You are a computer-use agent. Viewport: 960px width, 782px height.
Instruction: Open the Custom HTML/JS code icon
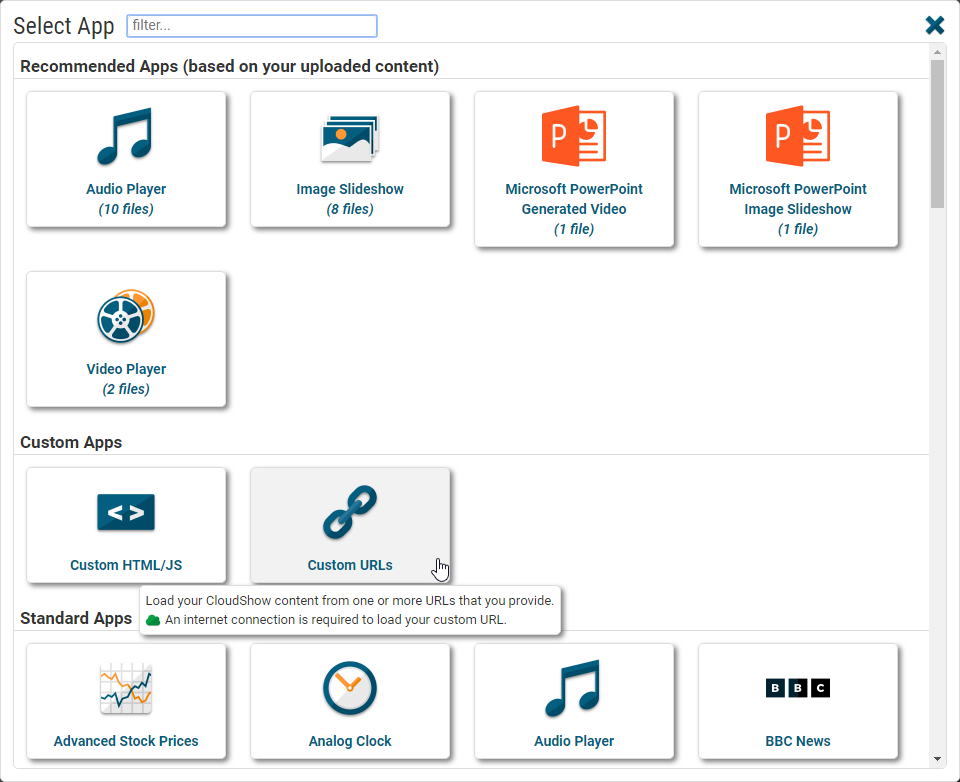125,513
